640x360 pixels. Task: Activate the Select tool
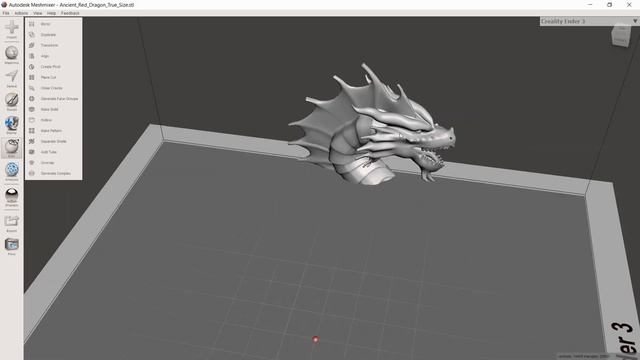[x=11, y=78]
